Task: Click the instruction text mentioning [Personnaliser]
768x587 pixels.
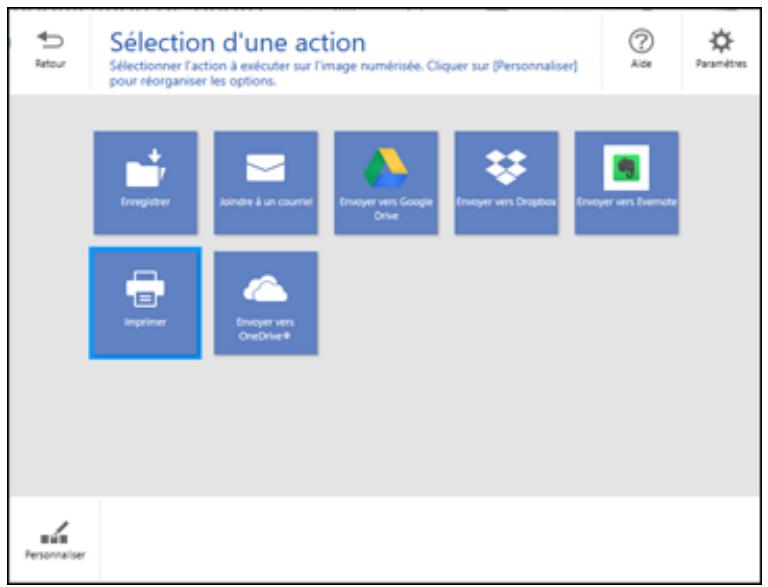Action: point(343,73)
